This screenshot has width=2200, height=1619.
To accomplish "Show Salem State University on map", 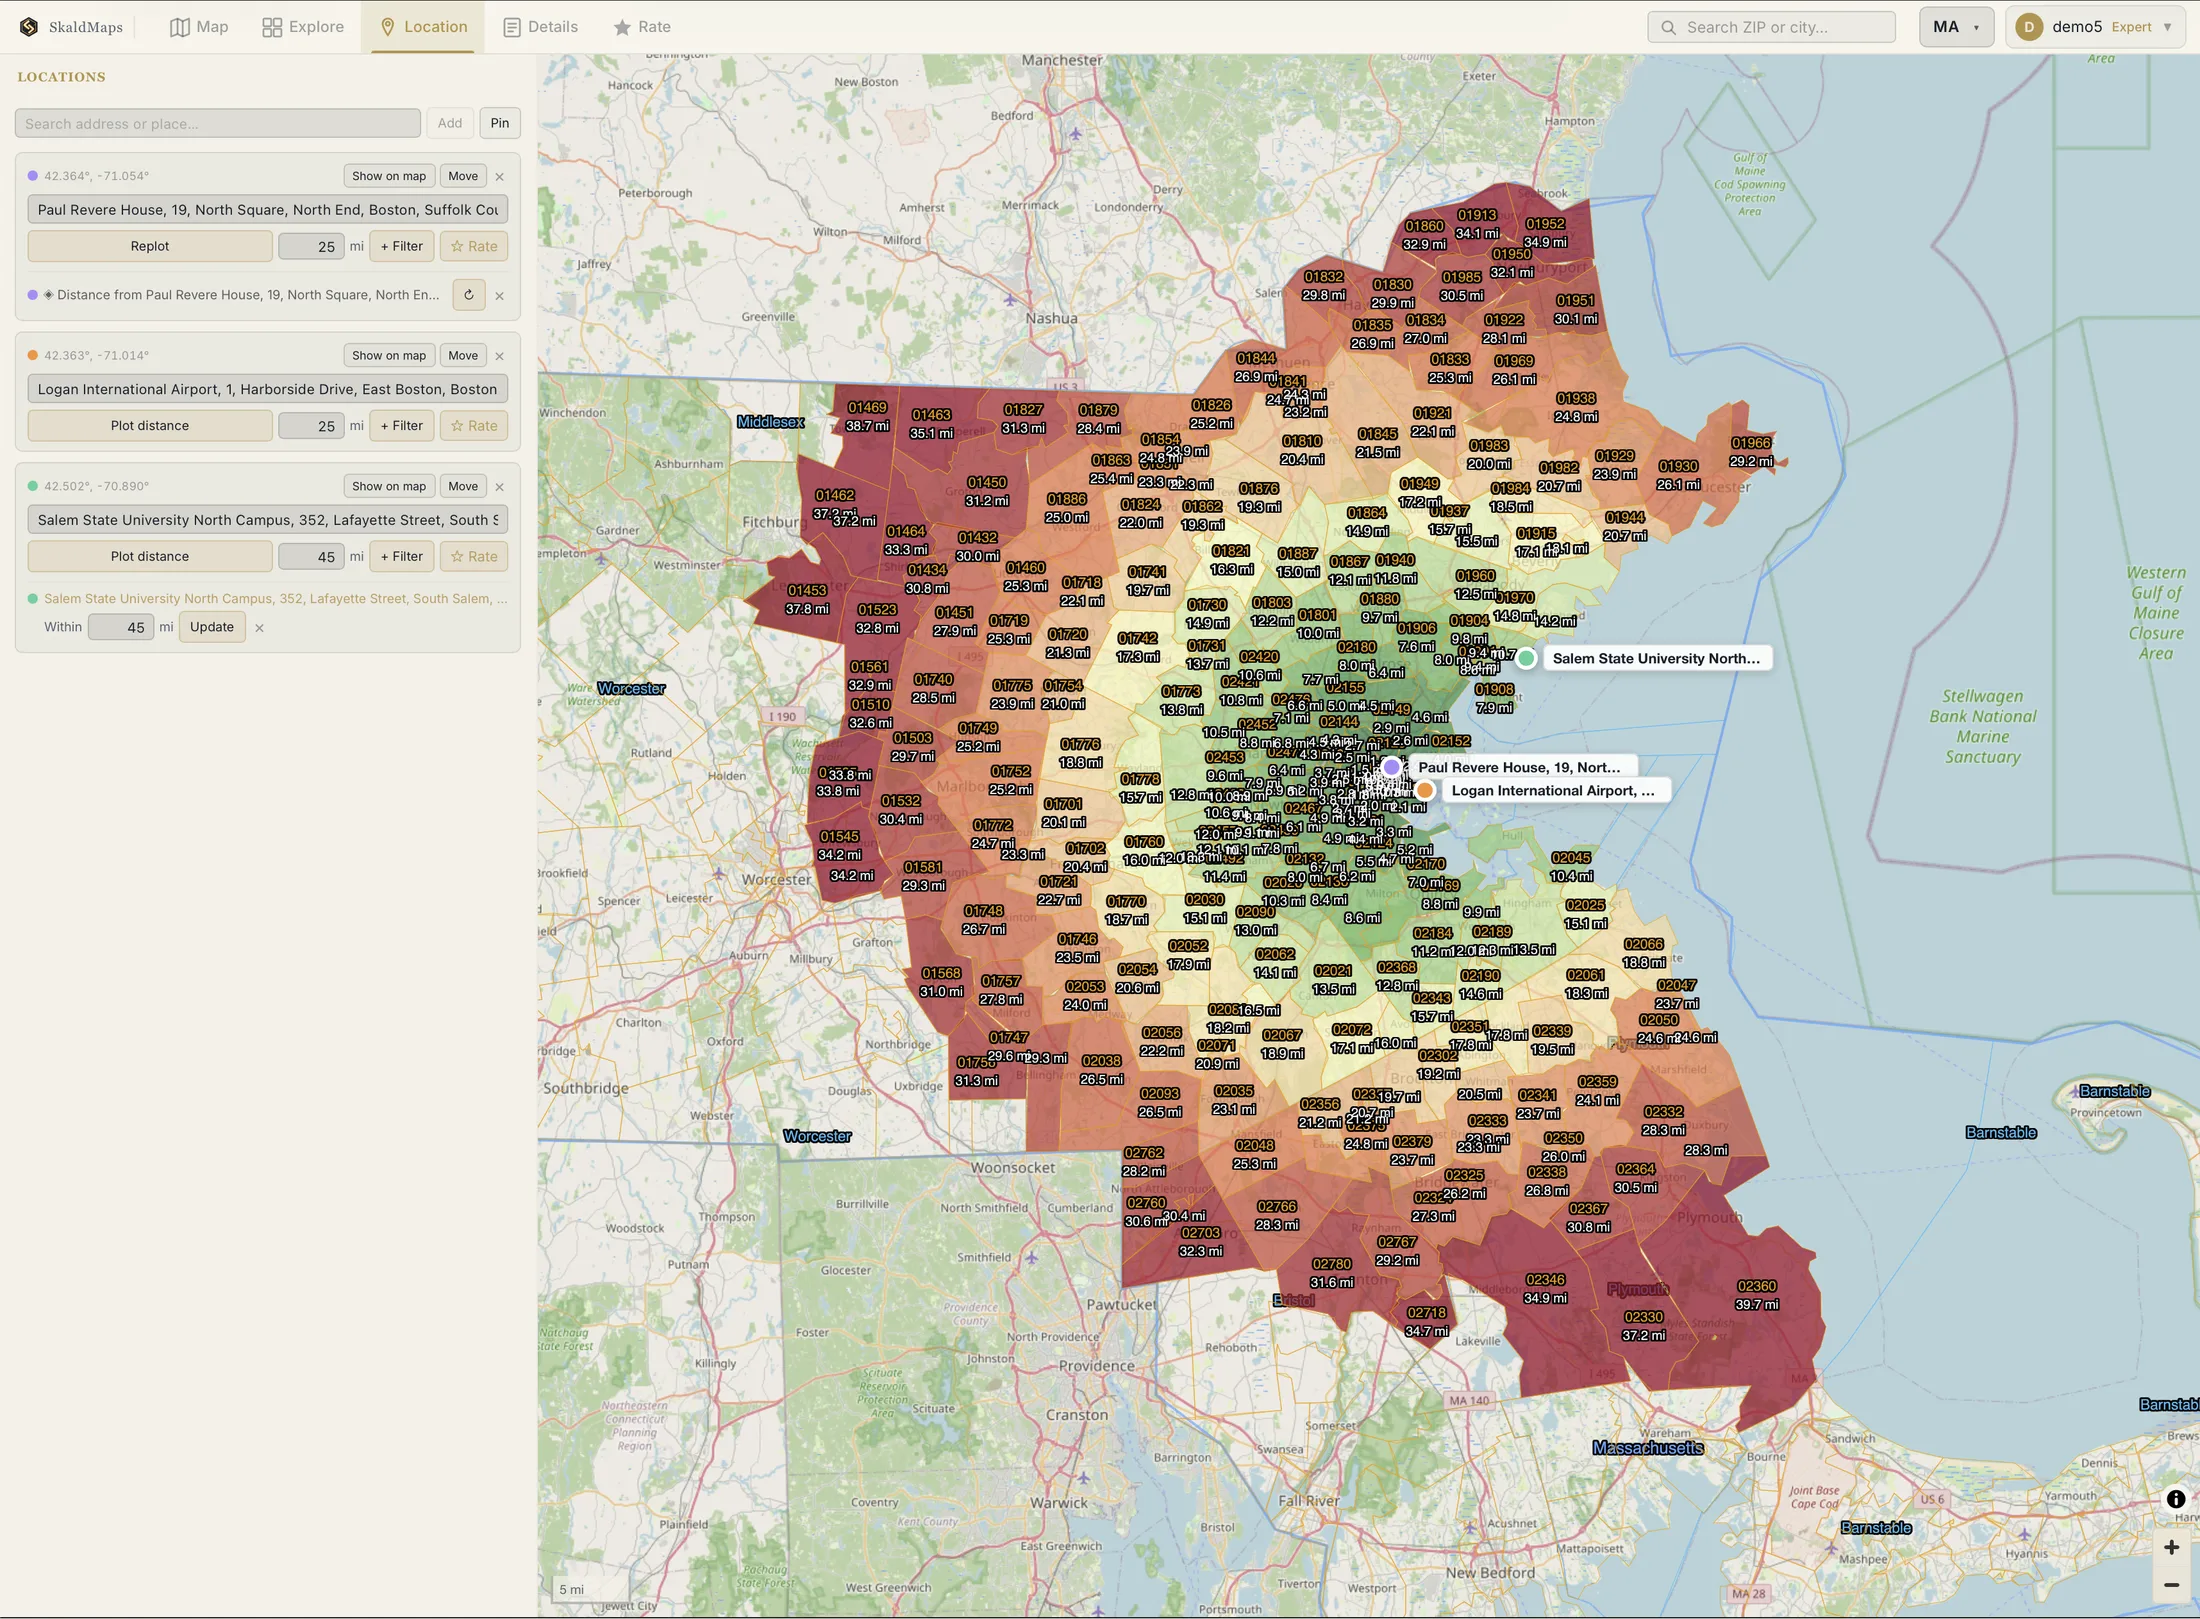I will tap(389, 486).
